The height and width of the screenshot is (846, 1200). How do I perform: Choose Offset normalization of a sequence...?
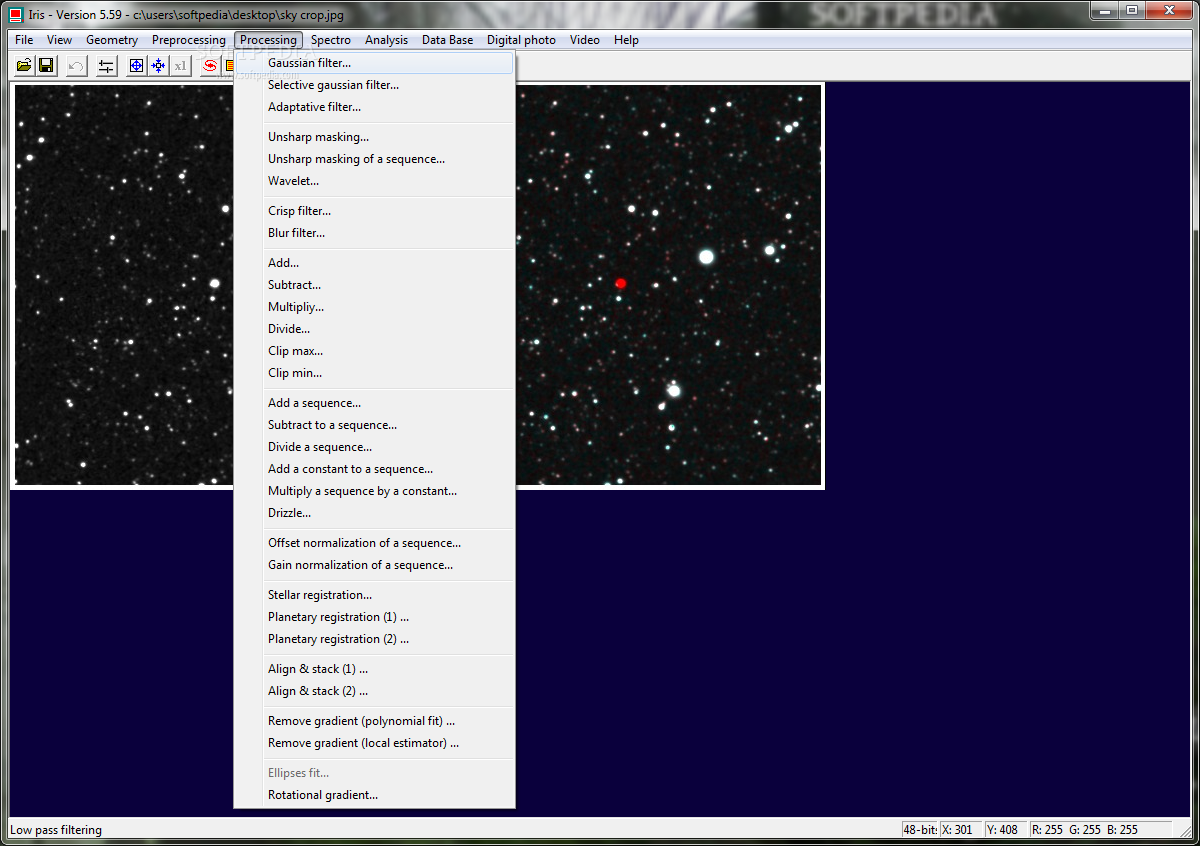[x=375, y=543]
